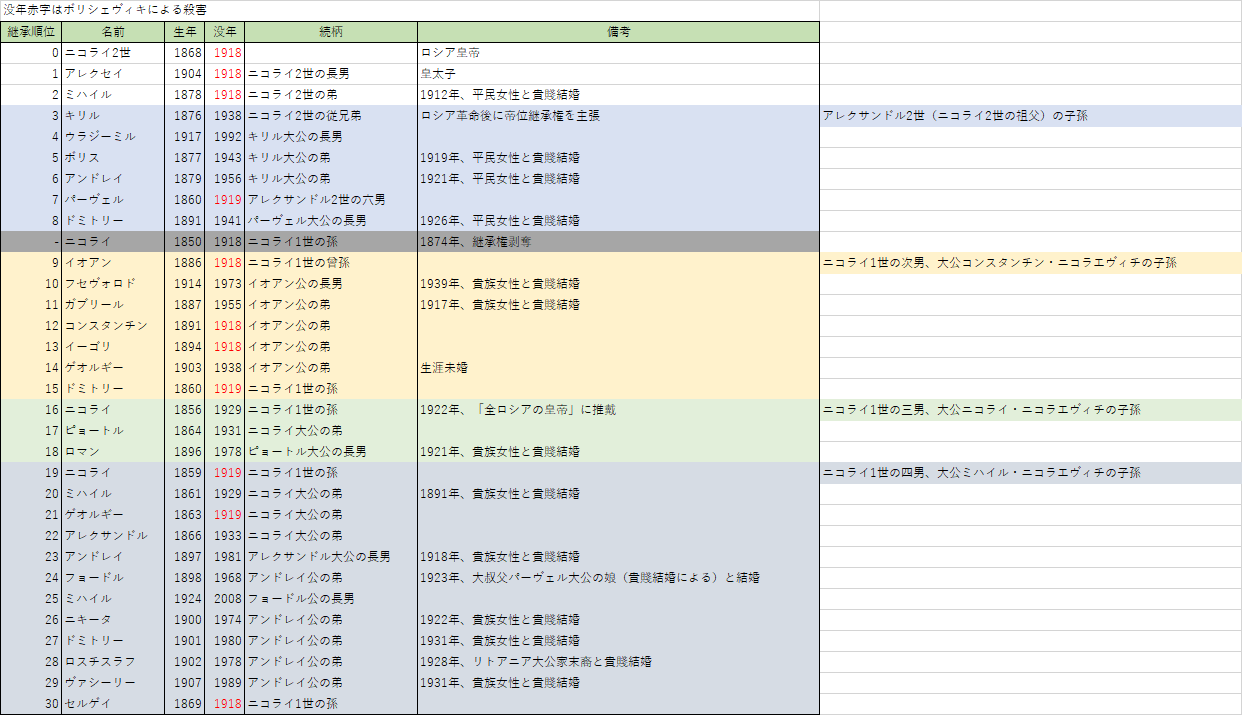Select the title cell 没年赤字はボリシェヴィキによる殺害
Screen dimensions: 1242x715
coord(410,10)
